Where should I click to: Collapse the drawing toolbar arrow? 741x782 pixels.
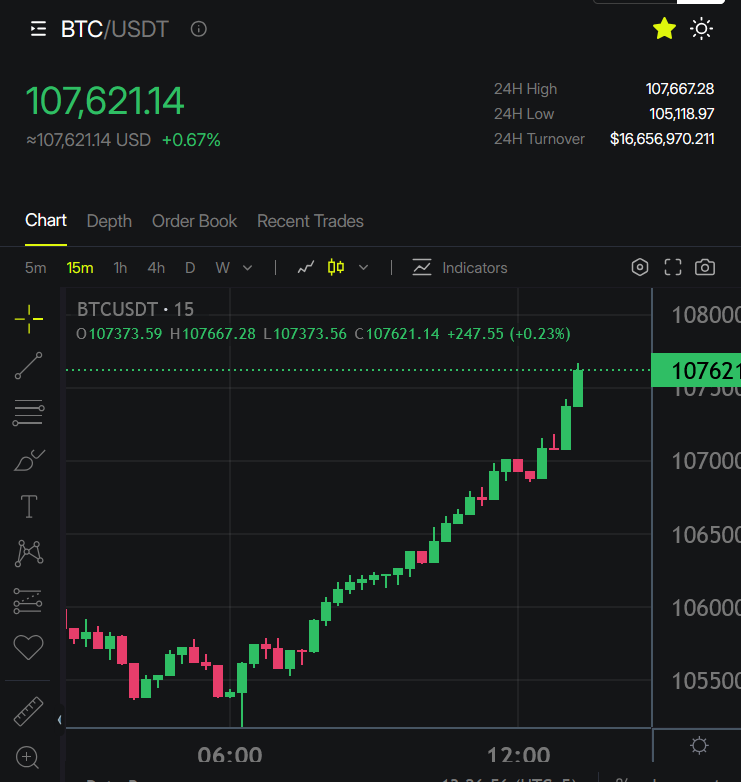tap(60, 719)
